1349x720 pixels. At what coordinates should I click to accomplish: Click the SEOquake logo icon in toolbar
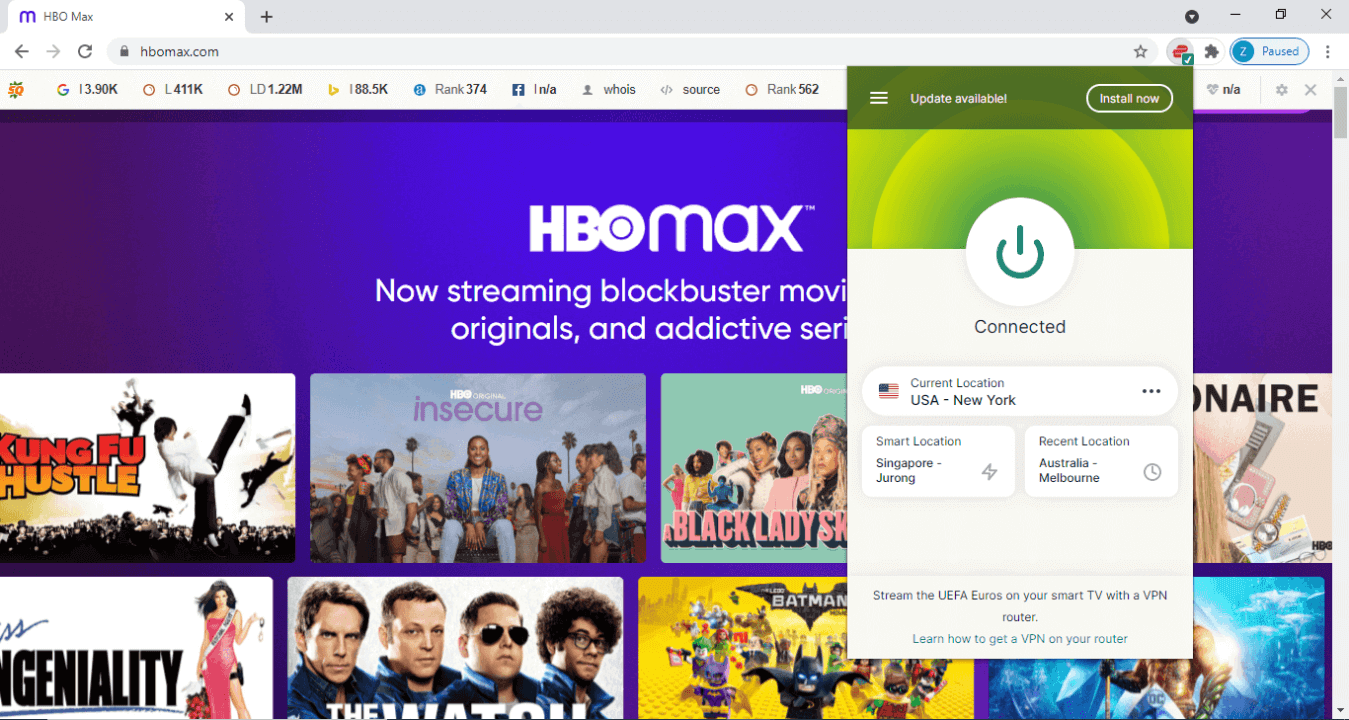16,89
